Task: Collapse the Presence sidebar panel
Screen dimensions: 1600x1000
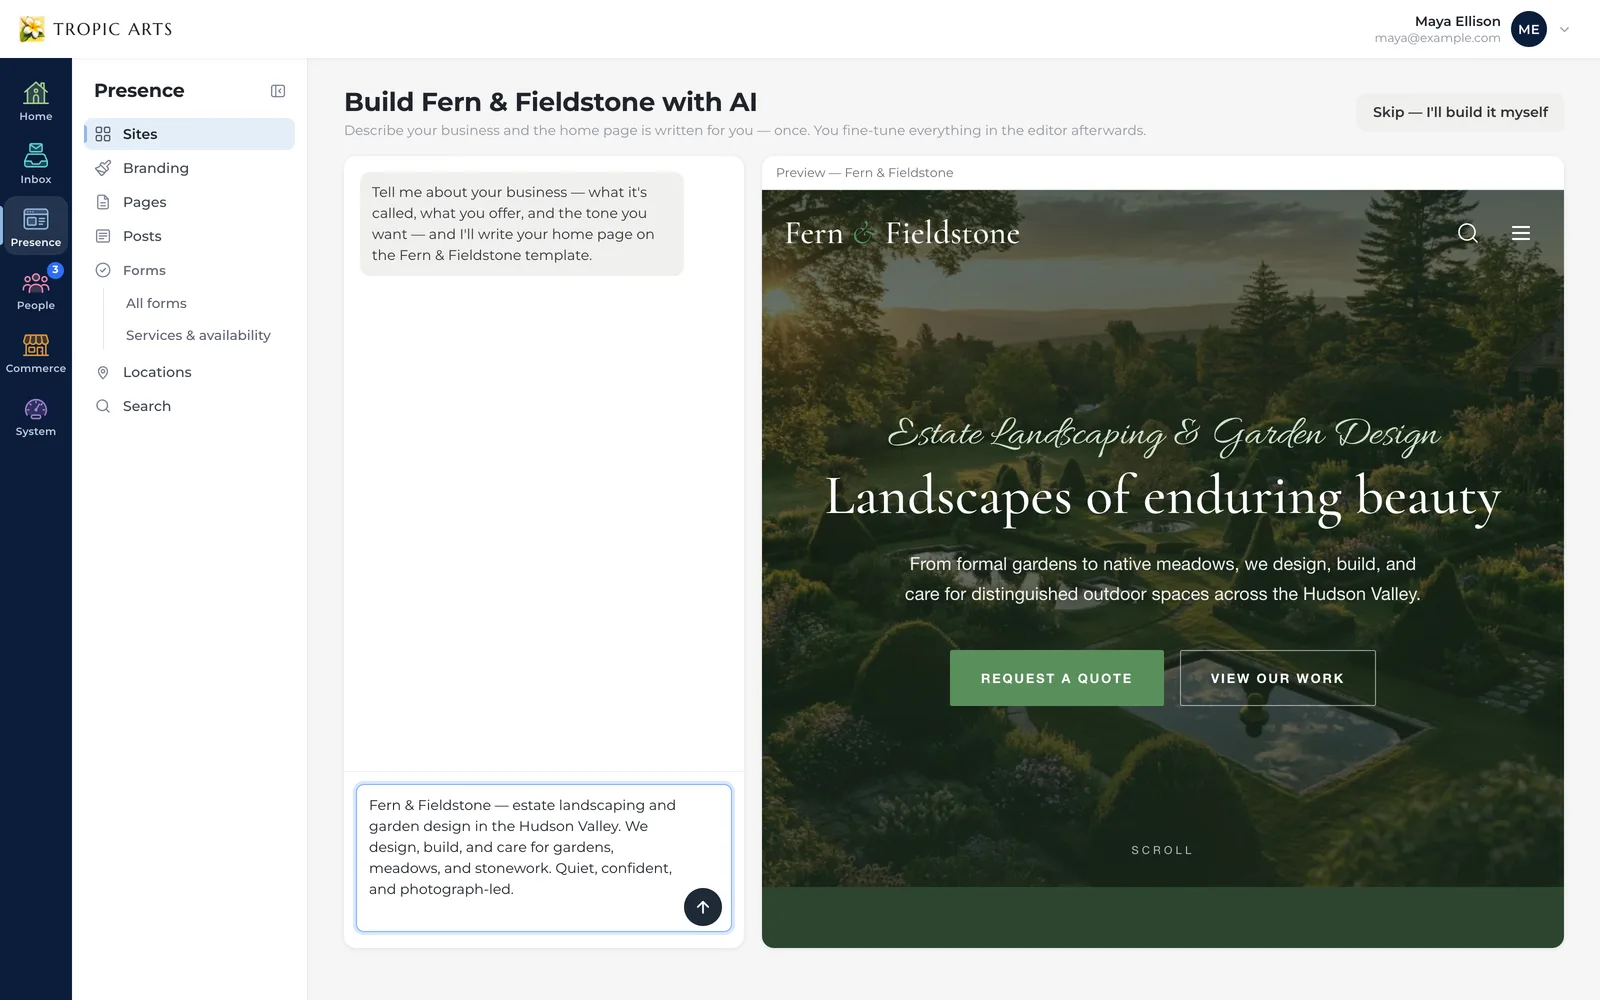Action: coord(278,91)
